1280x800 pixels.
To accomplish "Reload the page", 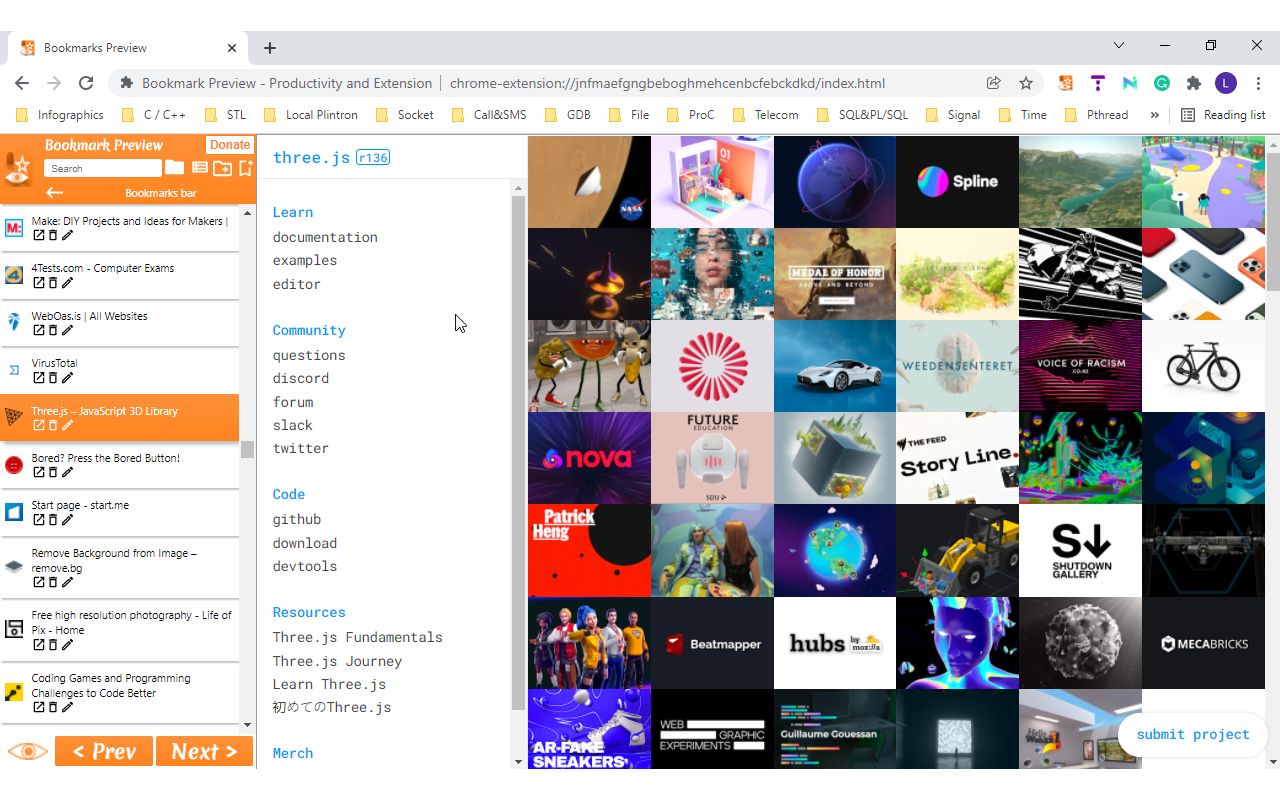I will (86, 83).
